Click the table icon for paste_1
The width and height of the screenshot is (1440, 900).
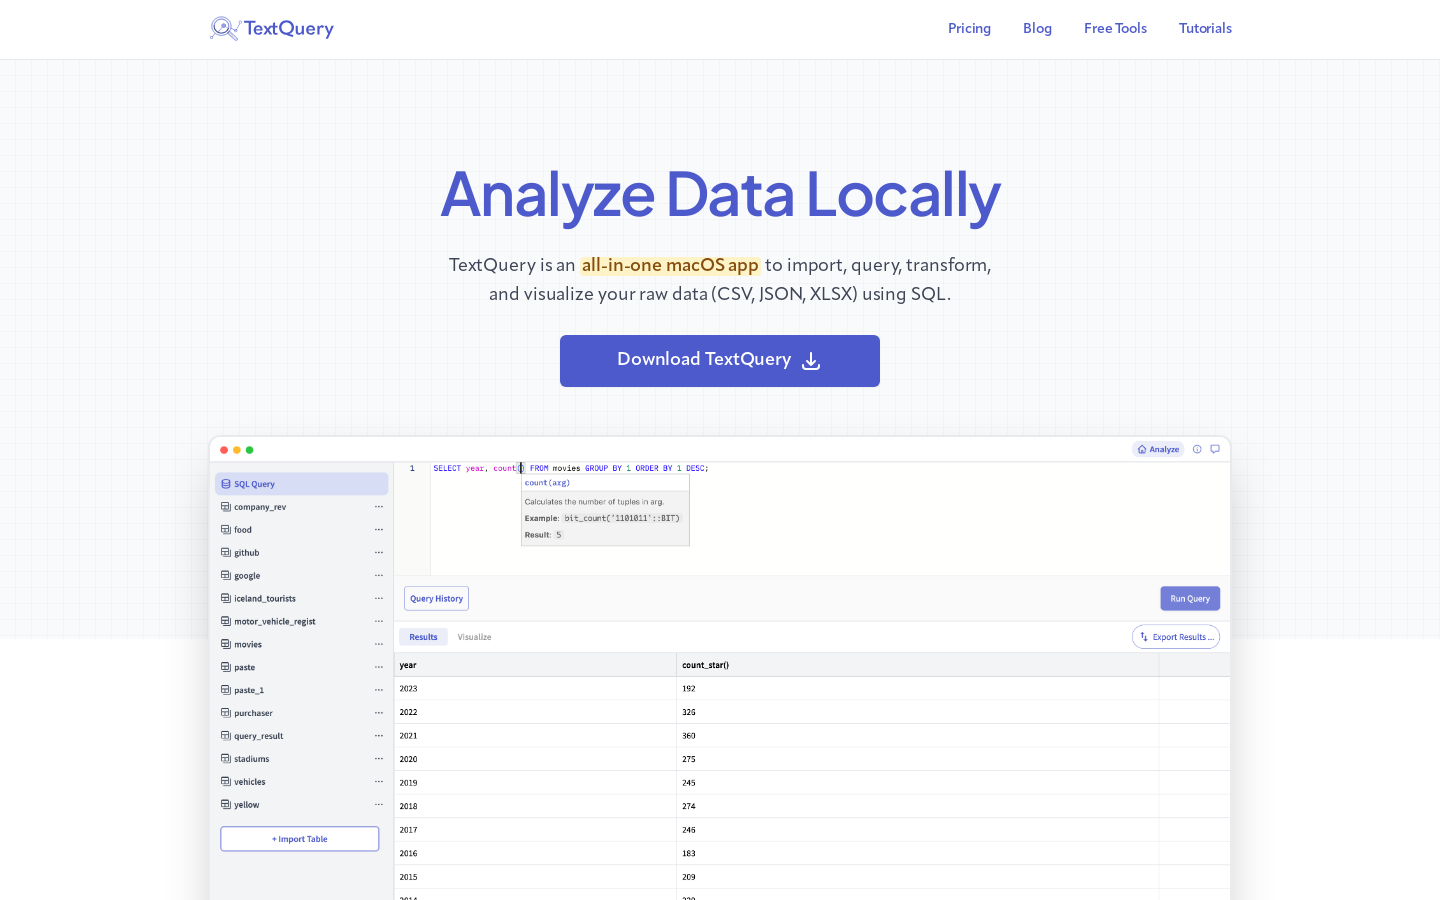pyautogui.click(x=226, y=690)
